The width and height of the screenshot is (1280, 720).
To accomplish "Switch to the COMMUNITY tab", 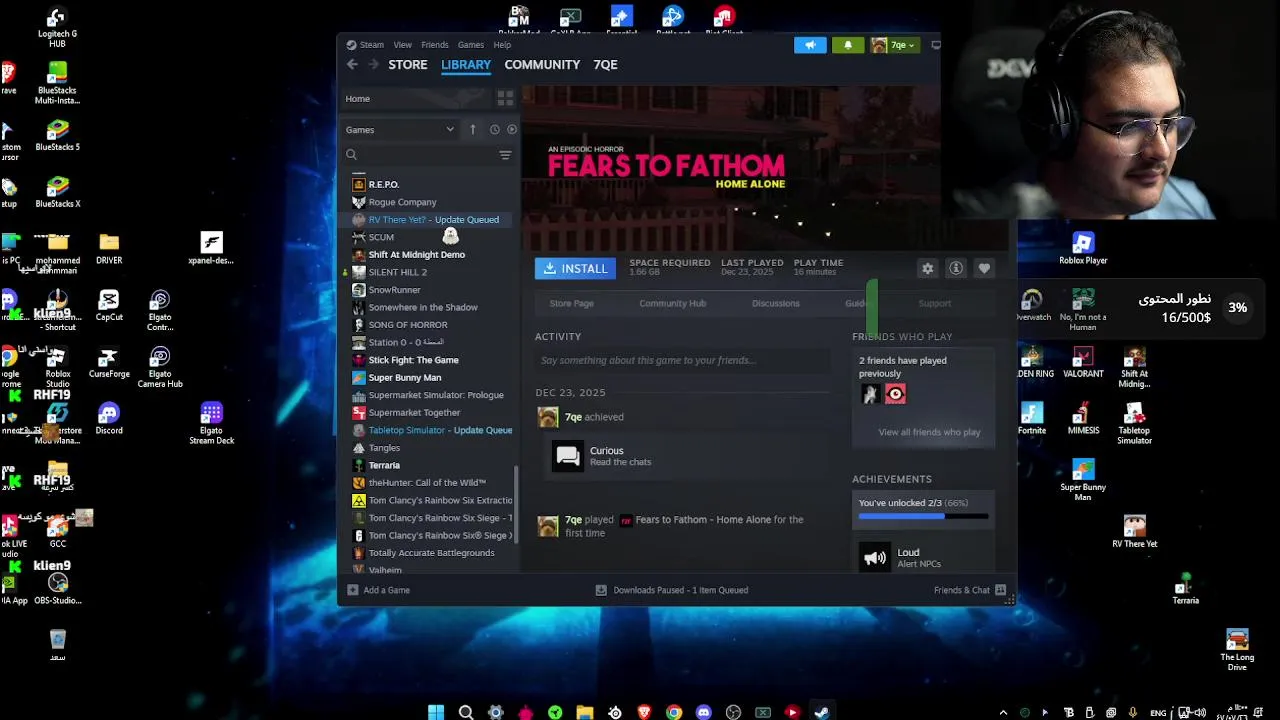I will [542, 64].
